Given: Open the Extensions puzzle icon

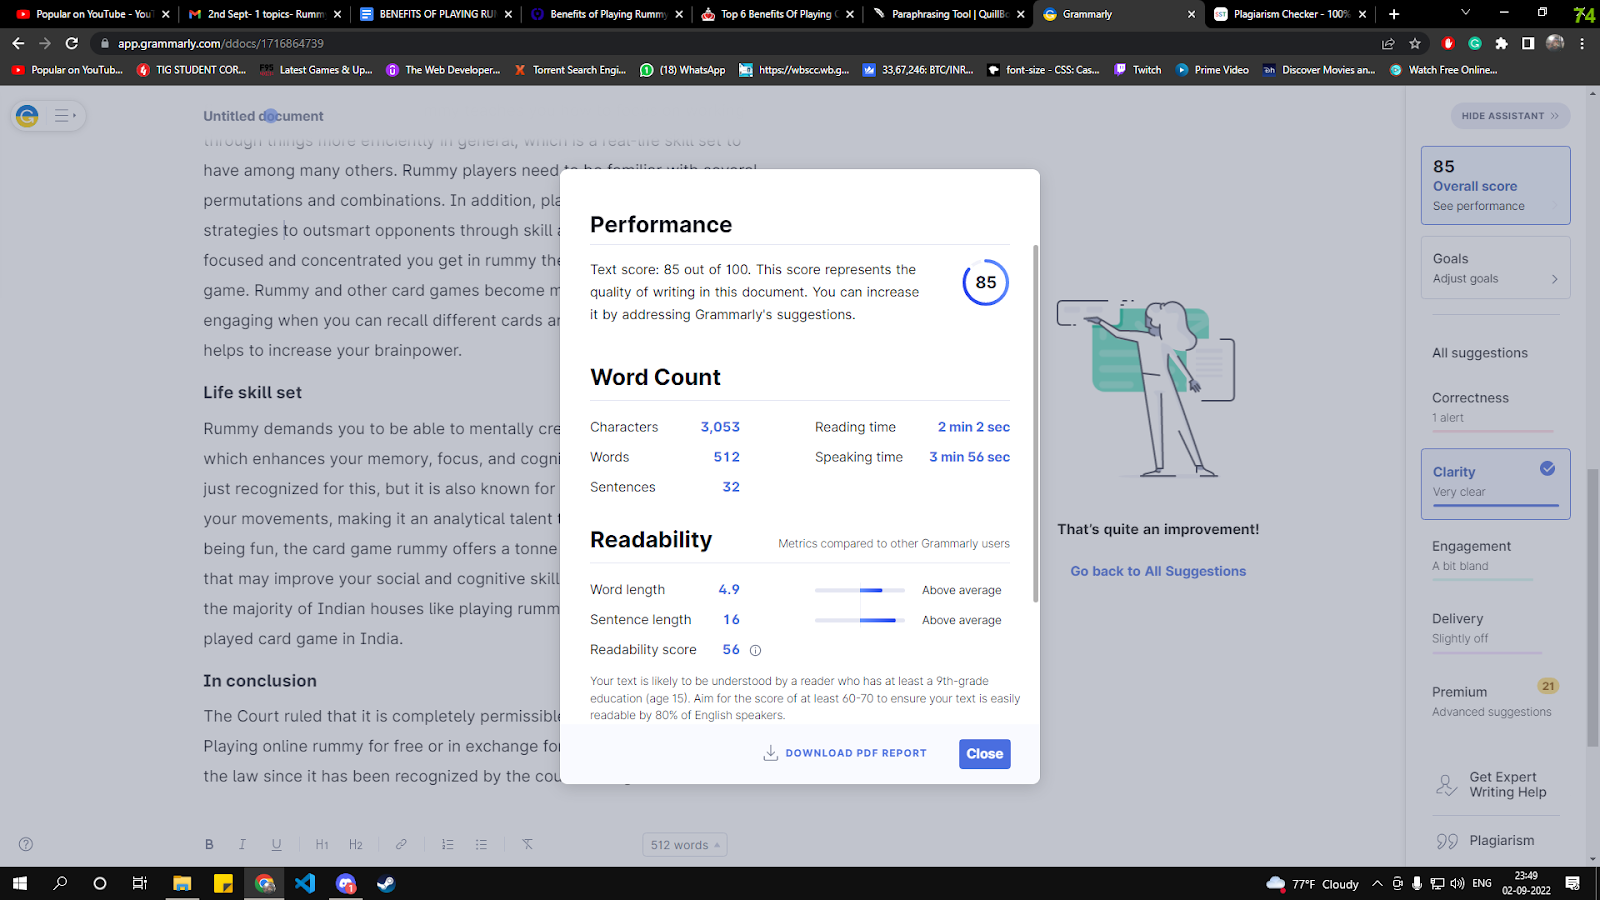Looking at the screenshot, I should pos(1501,44).
